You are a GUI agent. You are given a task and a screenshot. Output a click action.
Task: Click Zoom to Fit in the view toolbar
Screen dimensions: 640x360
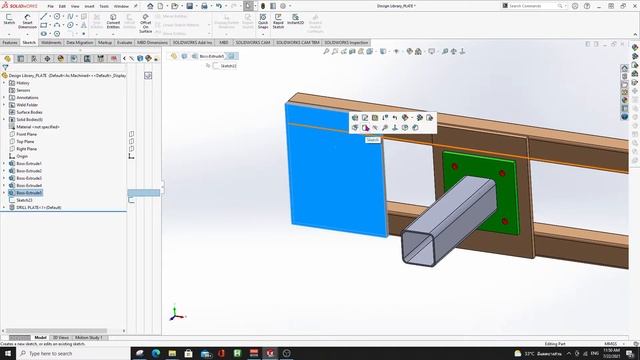326,51
